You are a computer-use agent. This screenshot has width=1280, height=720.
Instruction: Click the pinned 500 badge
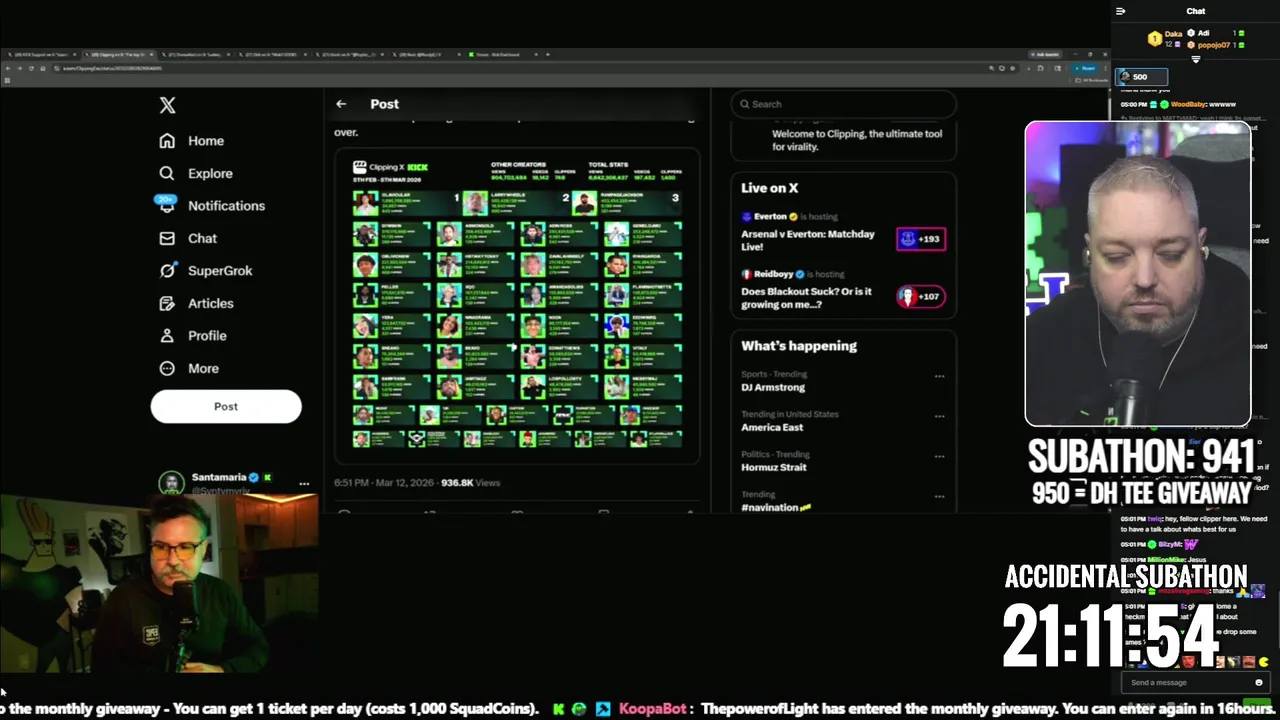(1141, 77)
